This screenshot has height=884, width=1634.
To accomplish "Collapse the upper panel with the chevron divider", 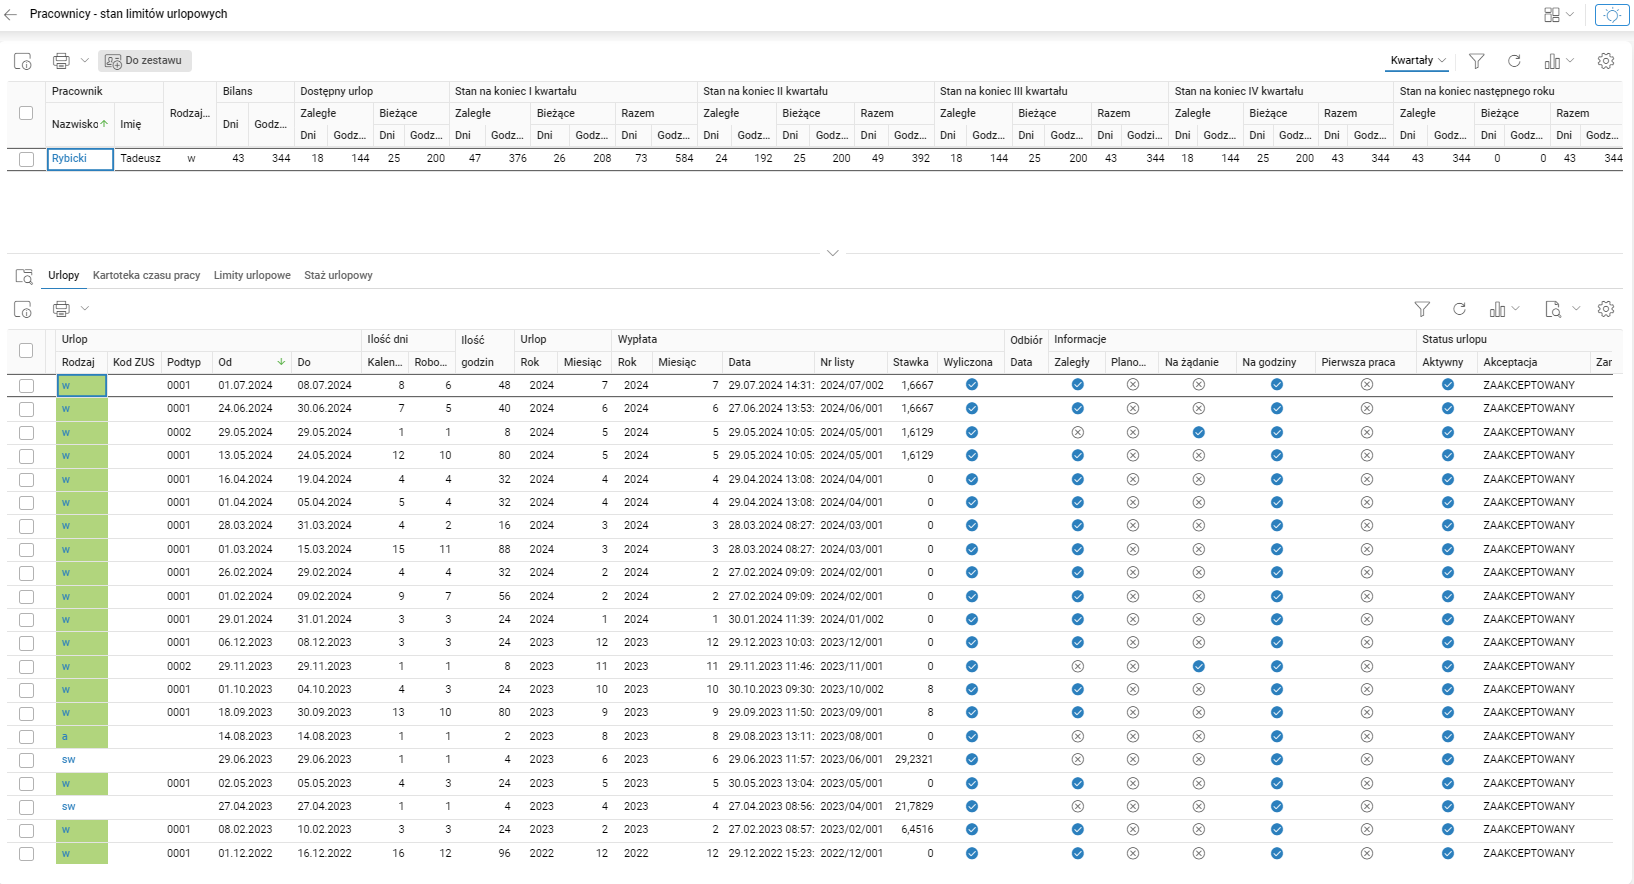I will (x=832, y=253).
